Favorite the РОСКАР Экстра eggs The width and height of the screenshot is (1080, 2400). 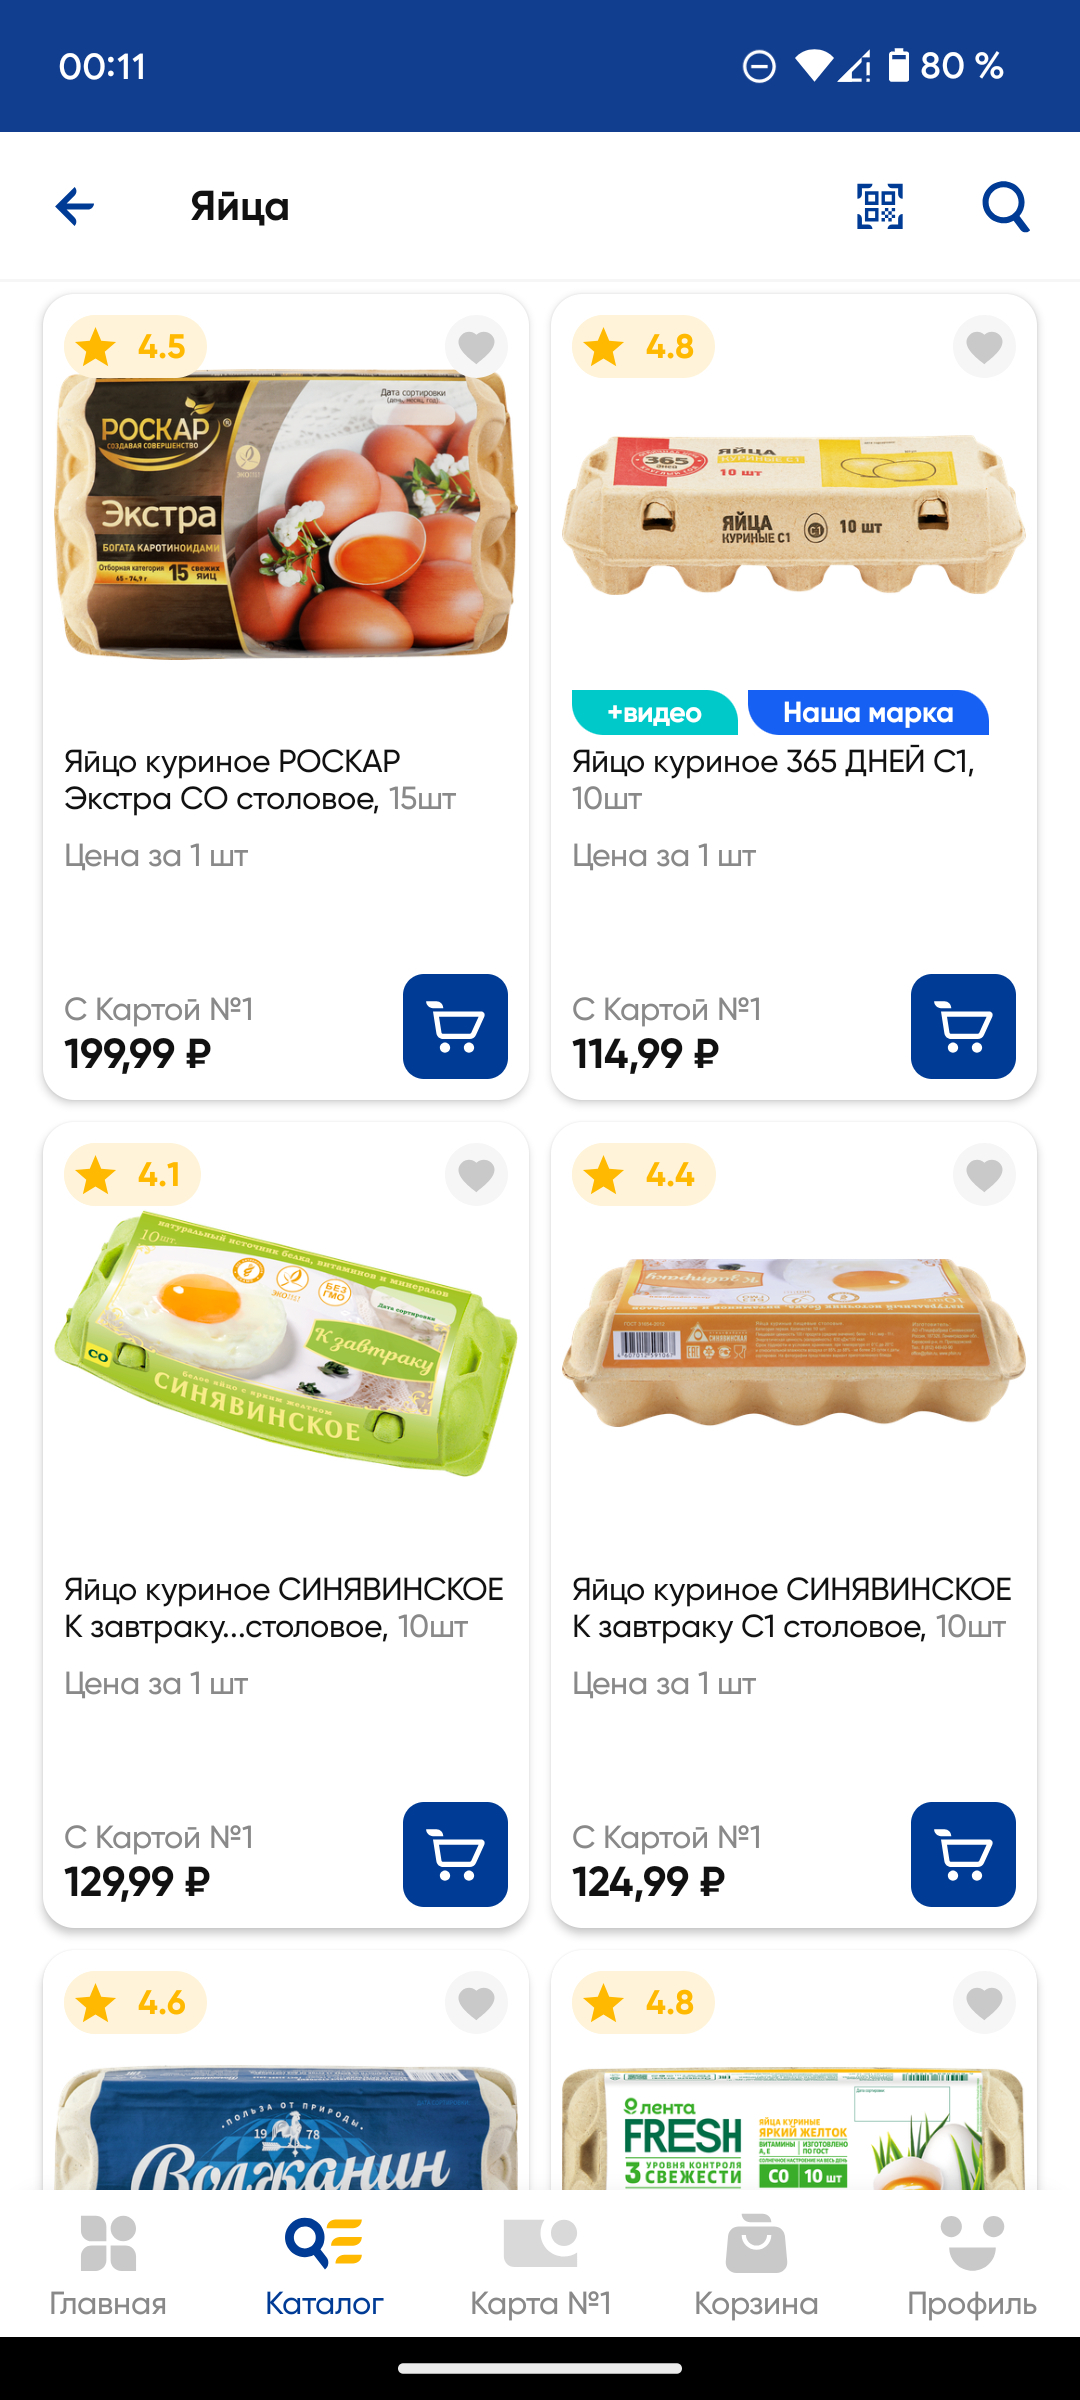pos(476,347)
